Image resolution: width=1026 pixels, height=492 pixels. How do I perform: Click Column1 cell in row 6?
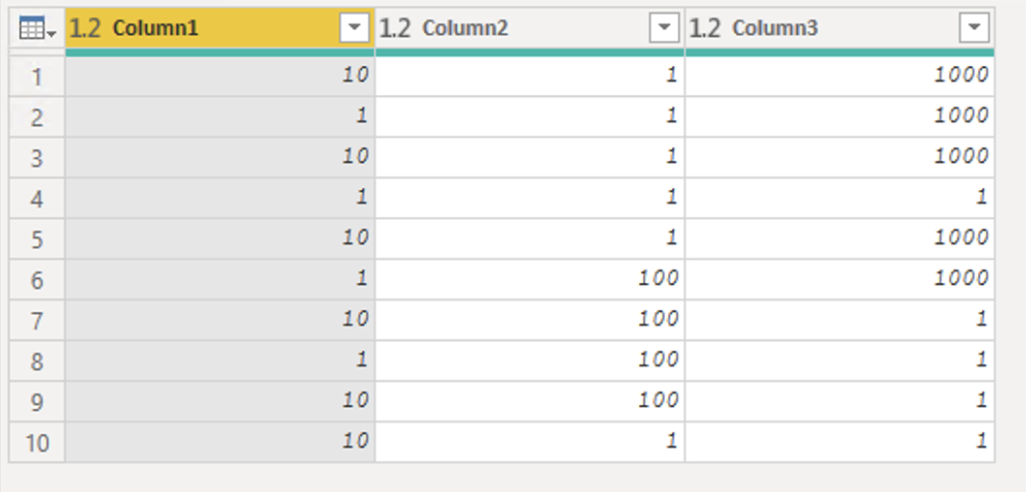(x=220, y=280)
